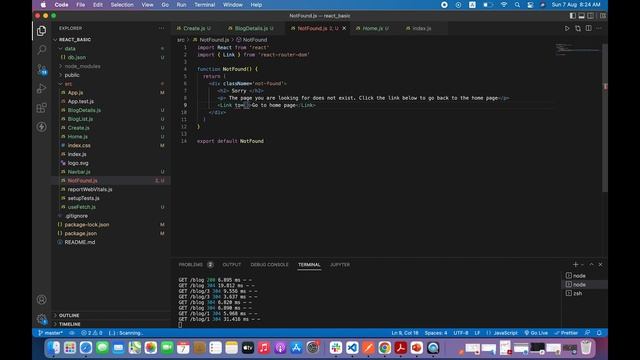Screen dimensions: 640x360
Task: Click the Open Changes icon in editor toolbar
Action: click(578, 28)
